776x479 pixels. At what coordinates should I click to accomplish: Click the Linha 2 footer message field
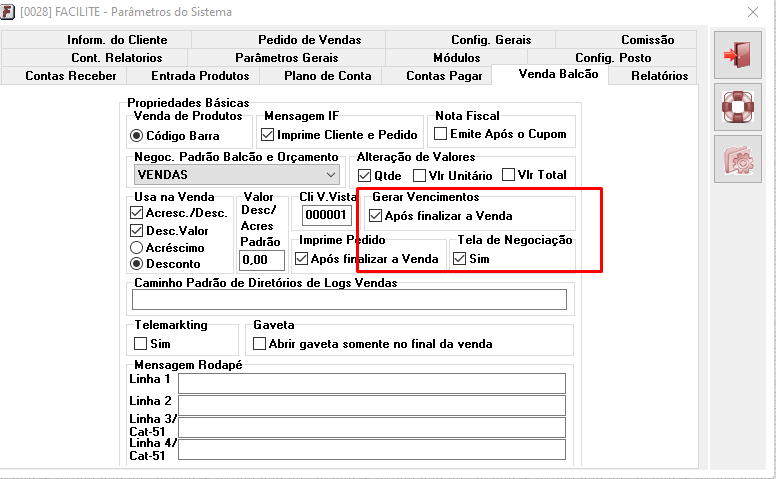click(x=372, y=405)
